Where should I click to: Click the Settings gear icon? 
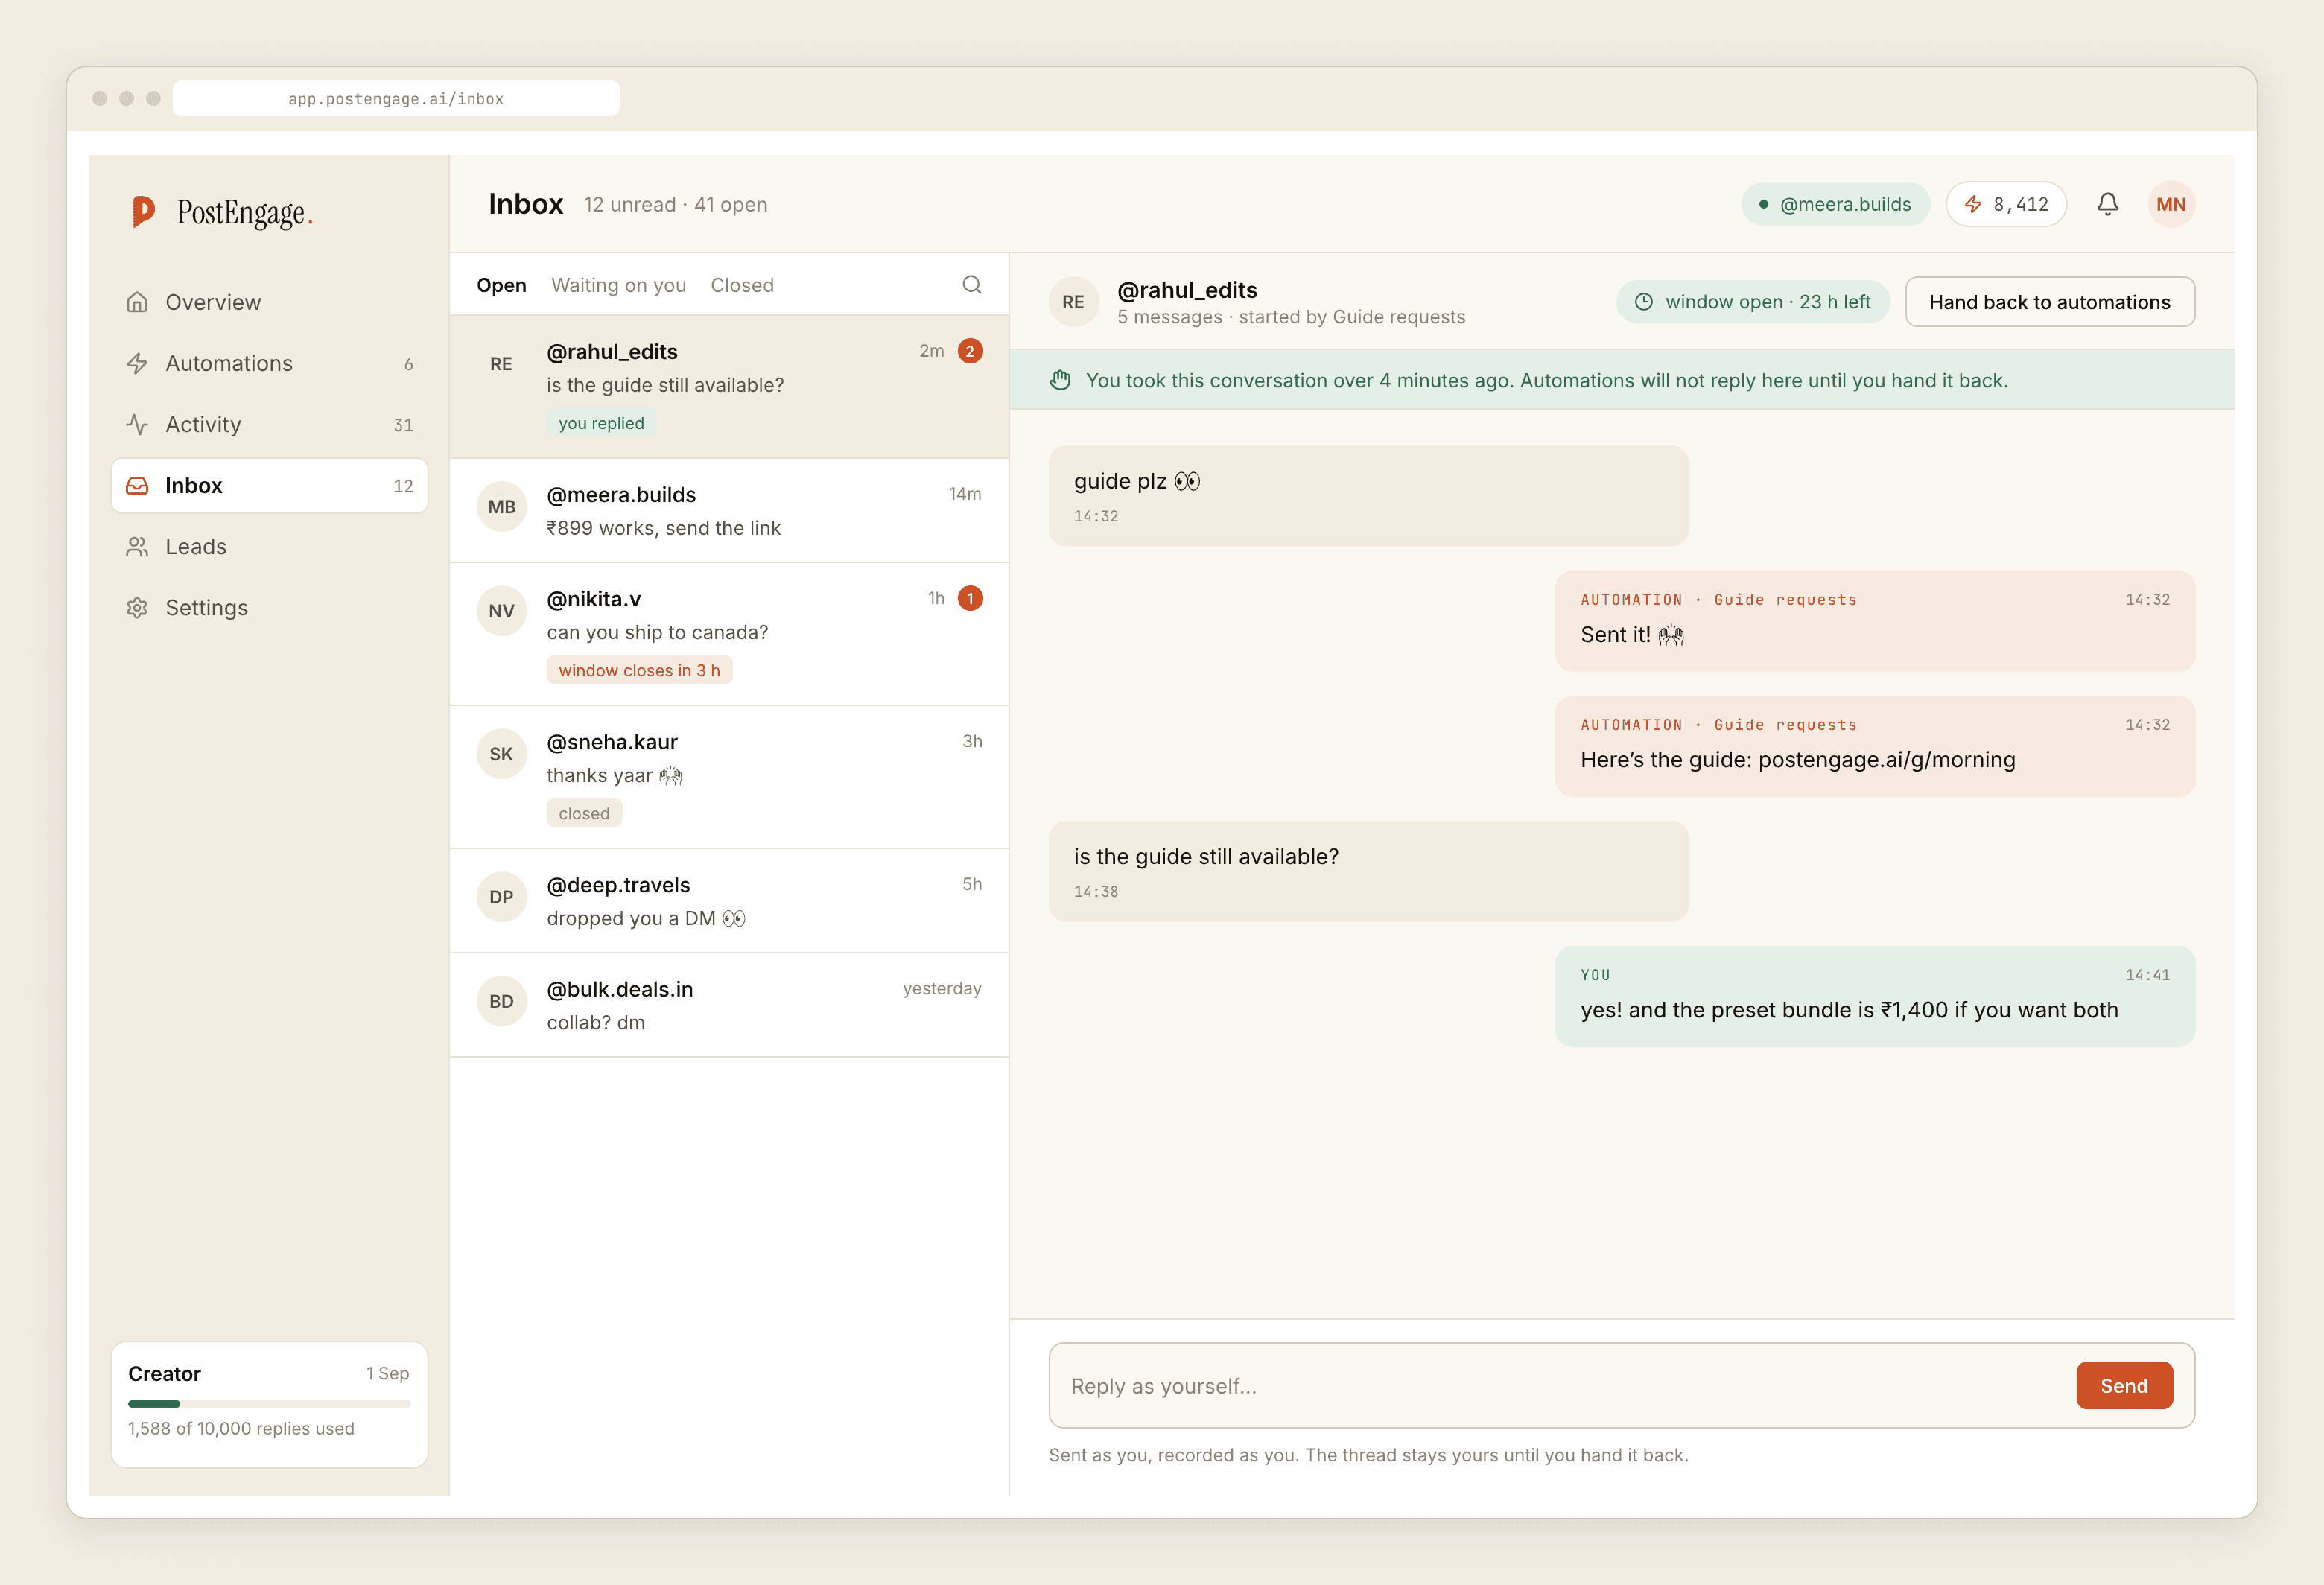137,607
